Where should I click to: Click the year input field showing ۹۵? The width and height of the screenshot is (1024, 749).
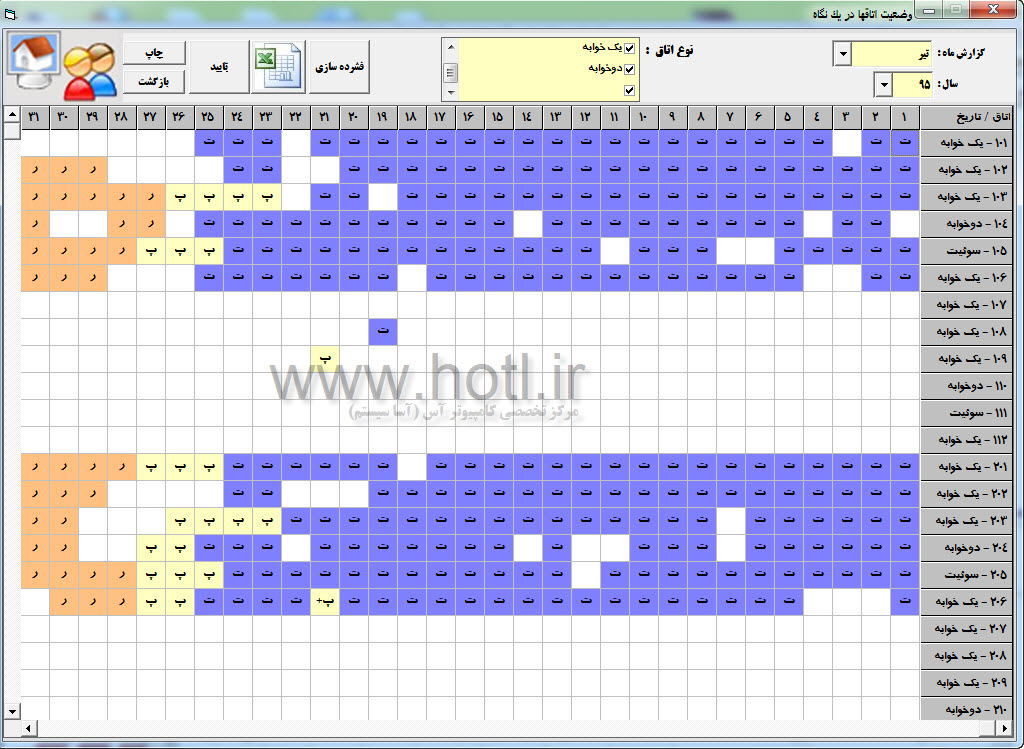click(912, 84)
